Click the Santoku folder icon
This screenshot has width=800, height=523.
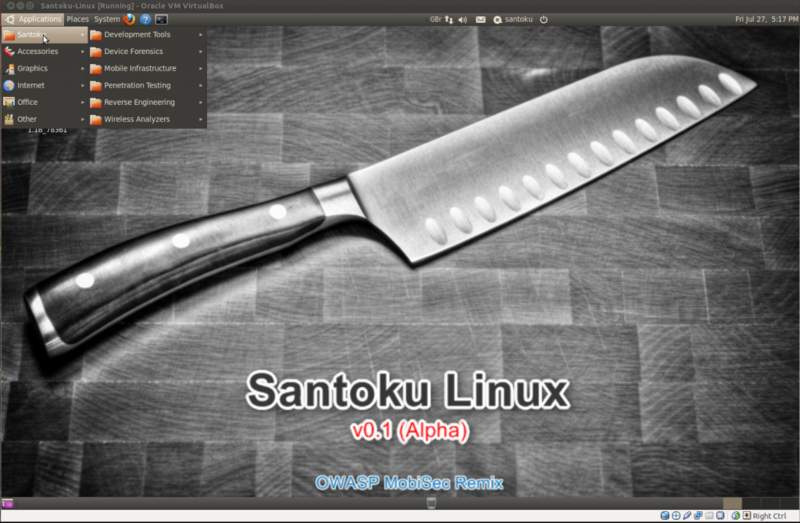(9, 35)
